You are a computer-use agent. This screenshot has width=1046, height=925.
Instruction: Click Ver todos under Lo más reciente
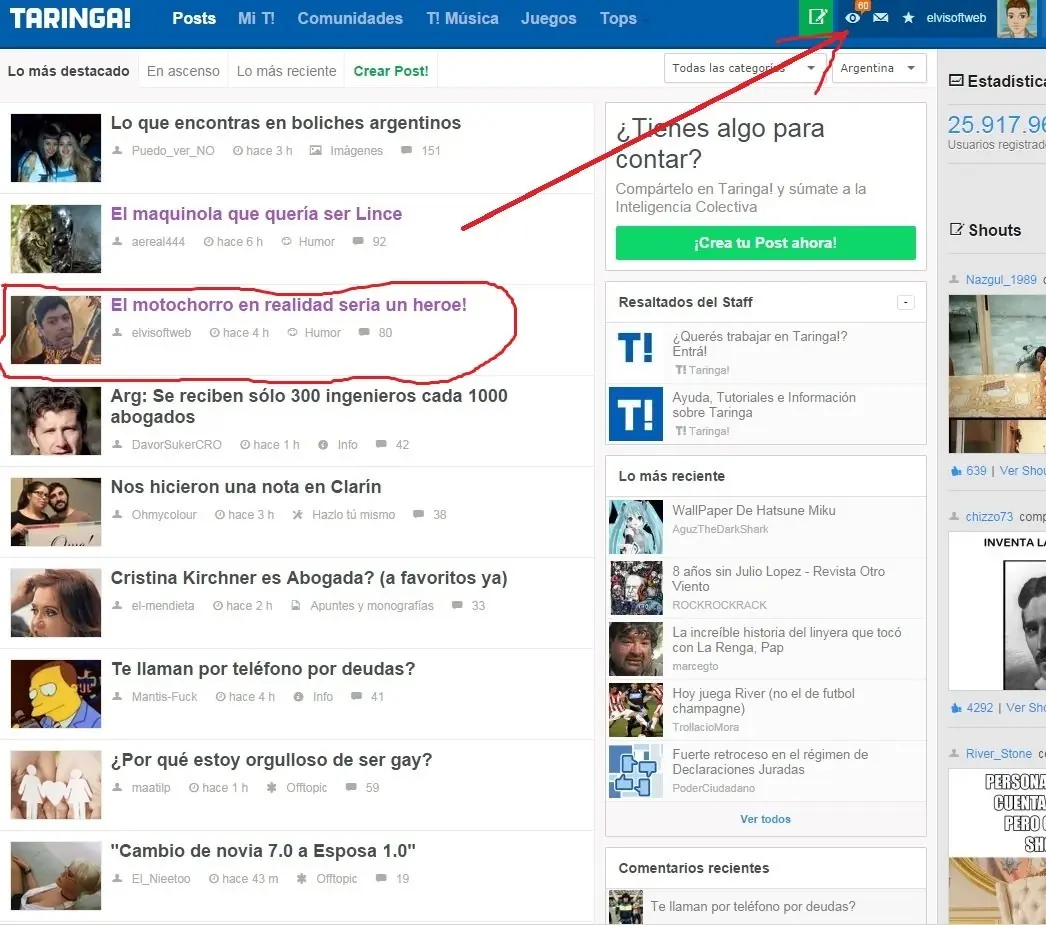(x=765, y=819)
